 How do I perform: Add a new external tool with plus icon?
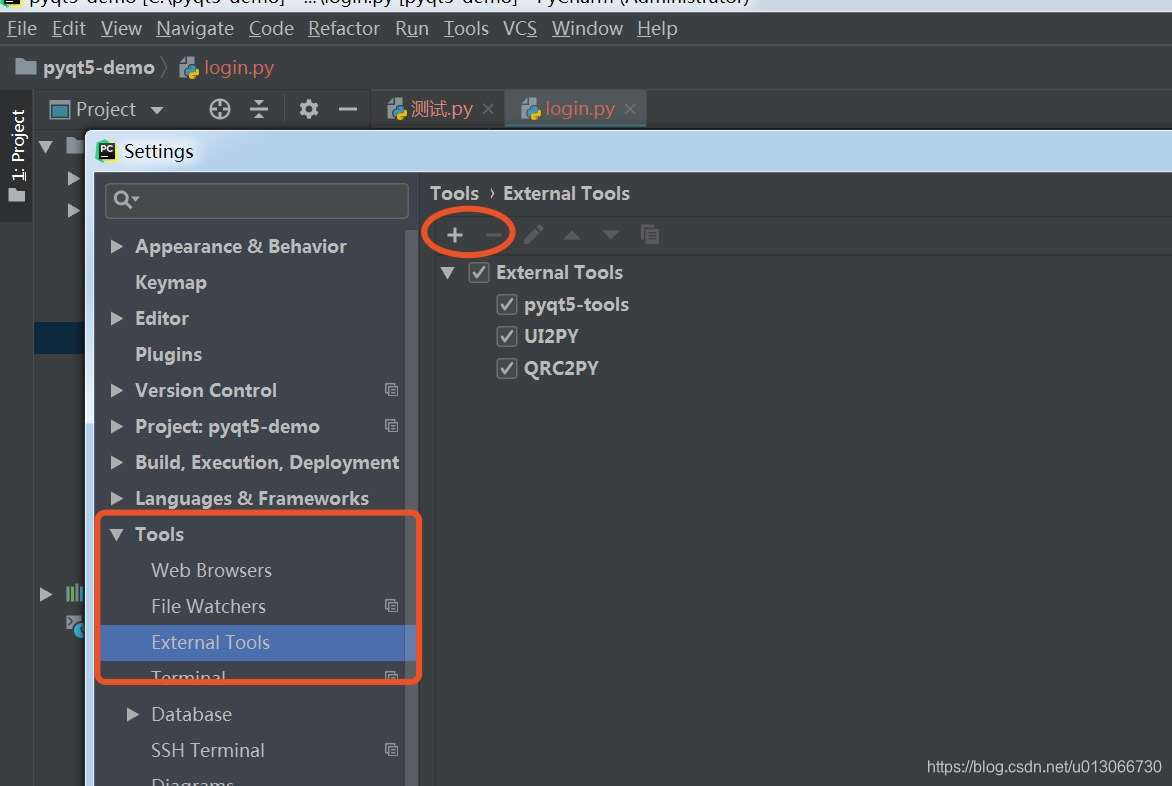454,235
